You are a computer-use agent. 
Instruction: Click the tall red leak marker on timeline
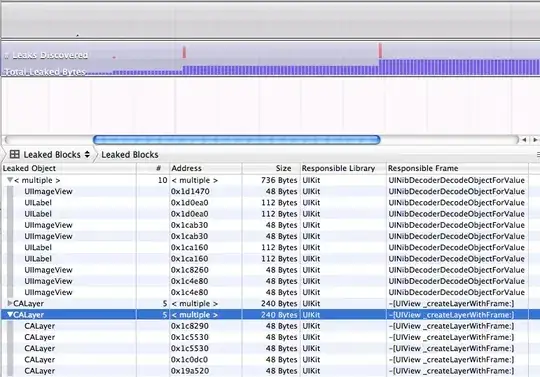pyautogui.click(x=380, y=51)
